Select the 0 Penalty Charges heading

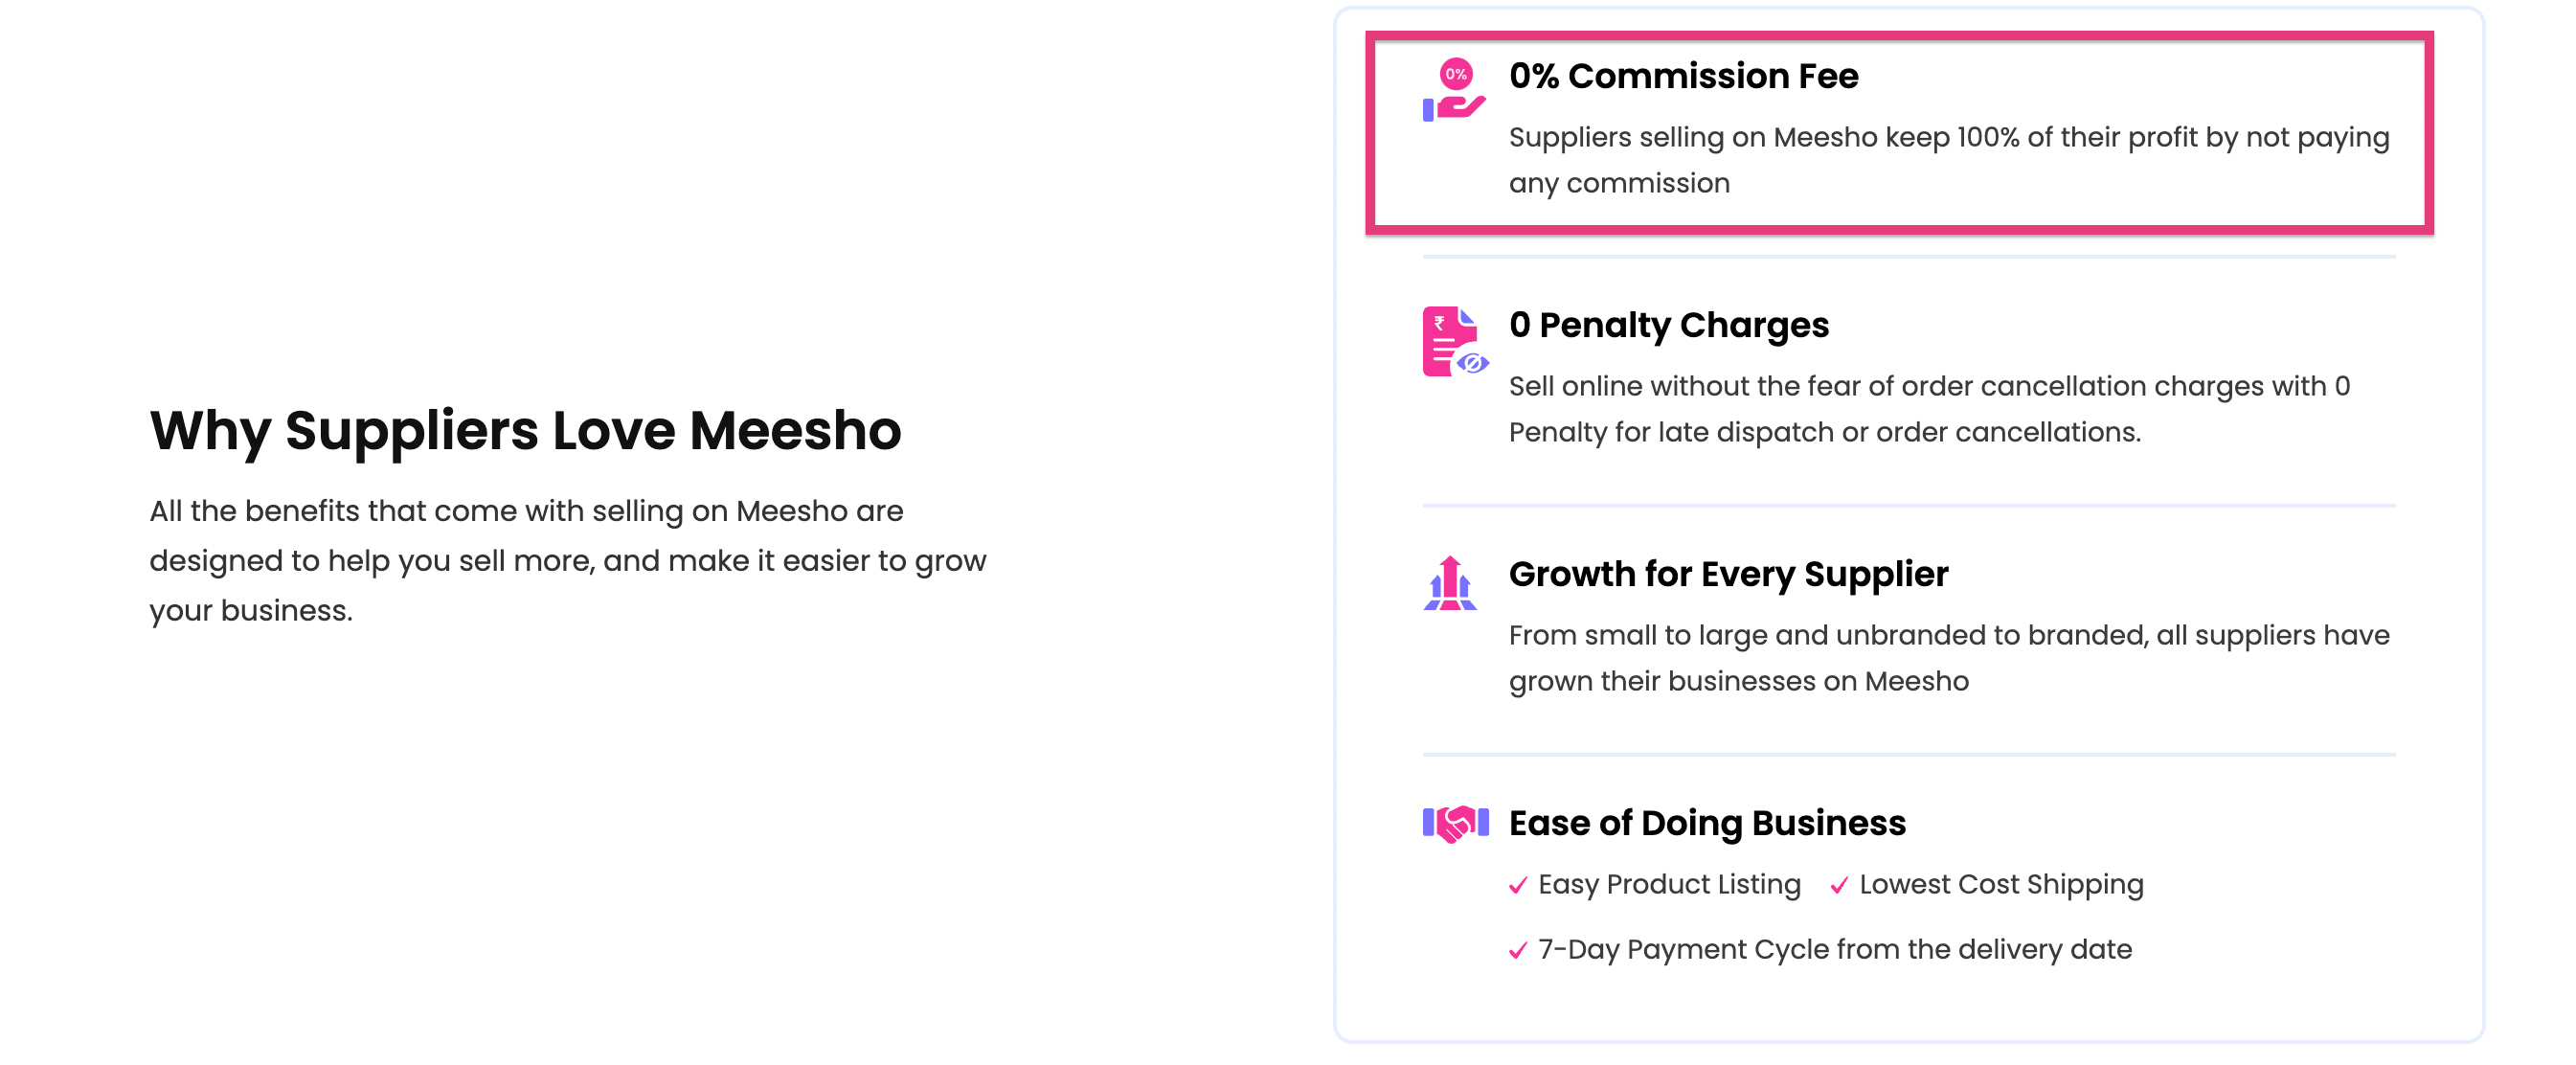(1669, 325)
